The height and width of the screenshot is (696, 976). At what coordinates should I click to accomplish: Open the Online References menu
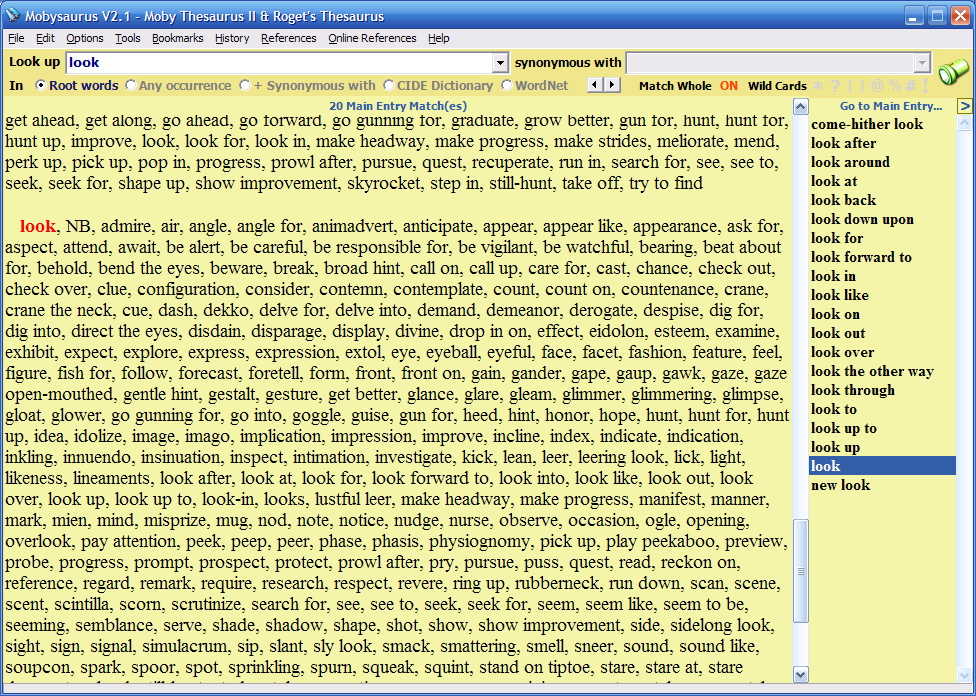tap(372, 38)
